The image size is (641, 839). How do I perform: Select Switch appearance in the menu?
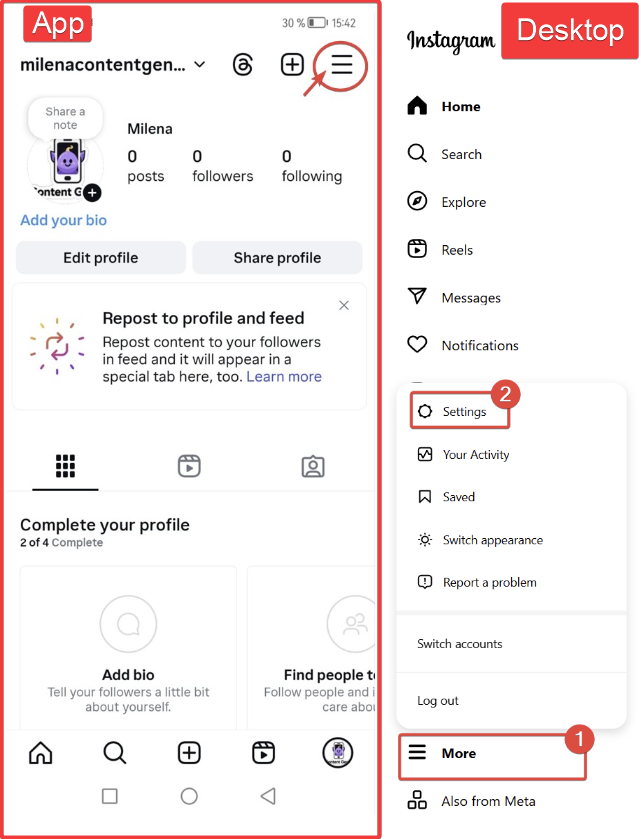492,540
